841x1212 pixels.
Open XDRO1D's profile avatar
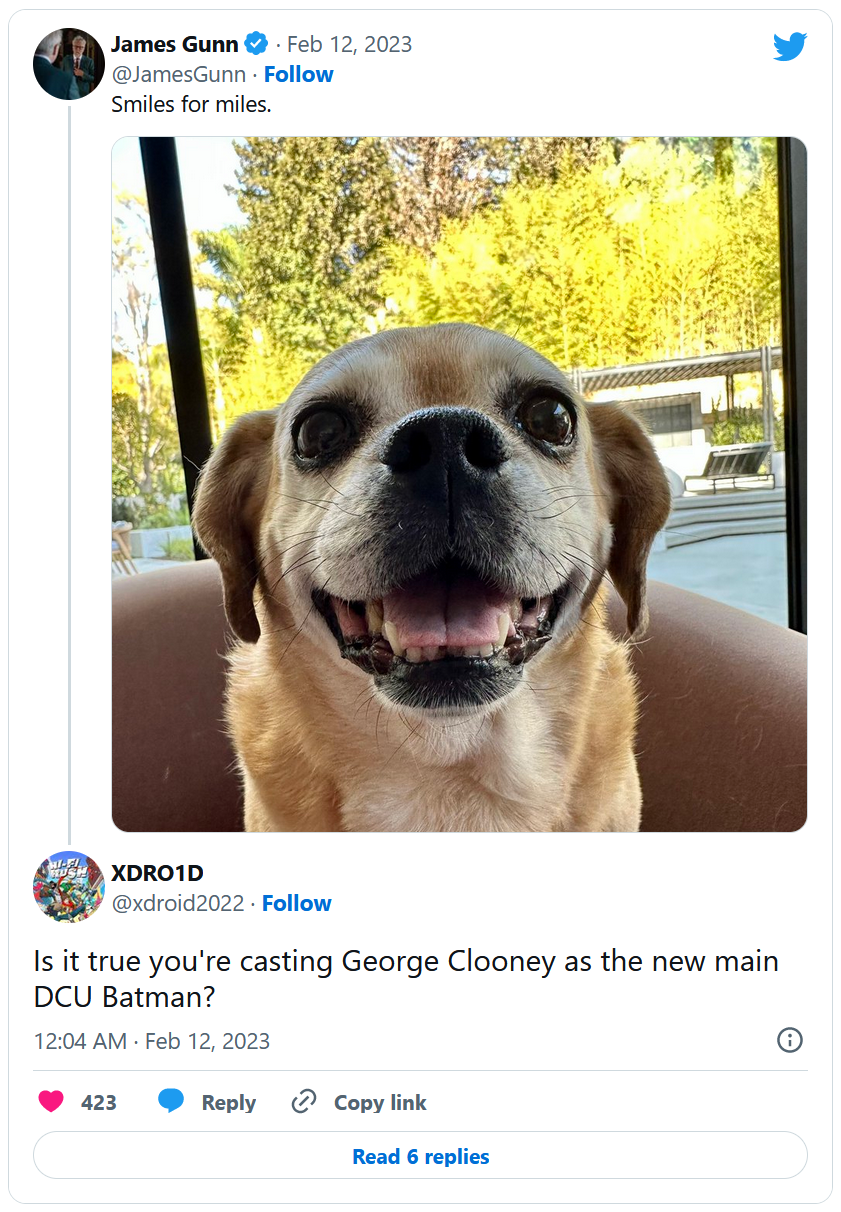coord(68,886)
